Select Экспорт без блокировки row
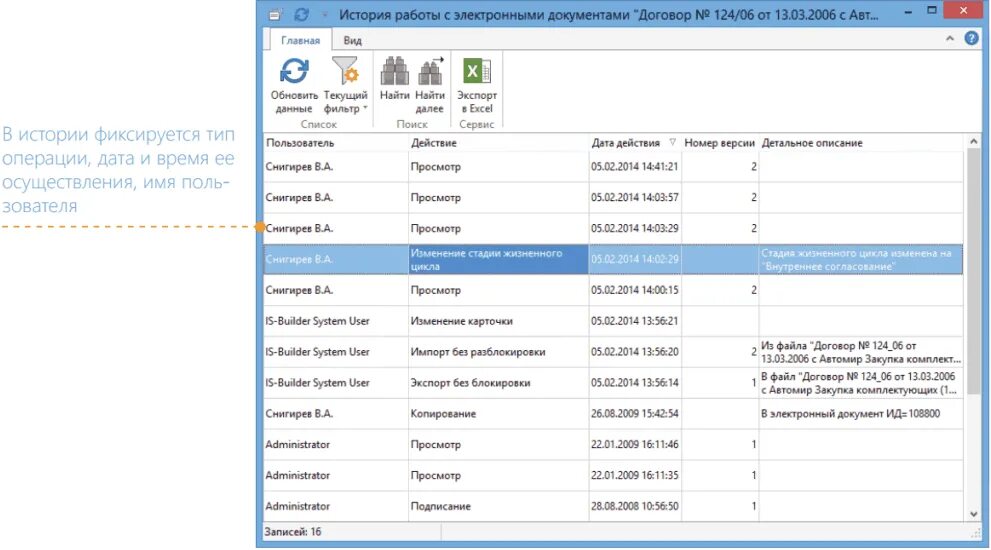Viewport: 991px width, 550px height. click(613, 383)
